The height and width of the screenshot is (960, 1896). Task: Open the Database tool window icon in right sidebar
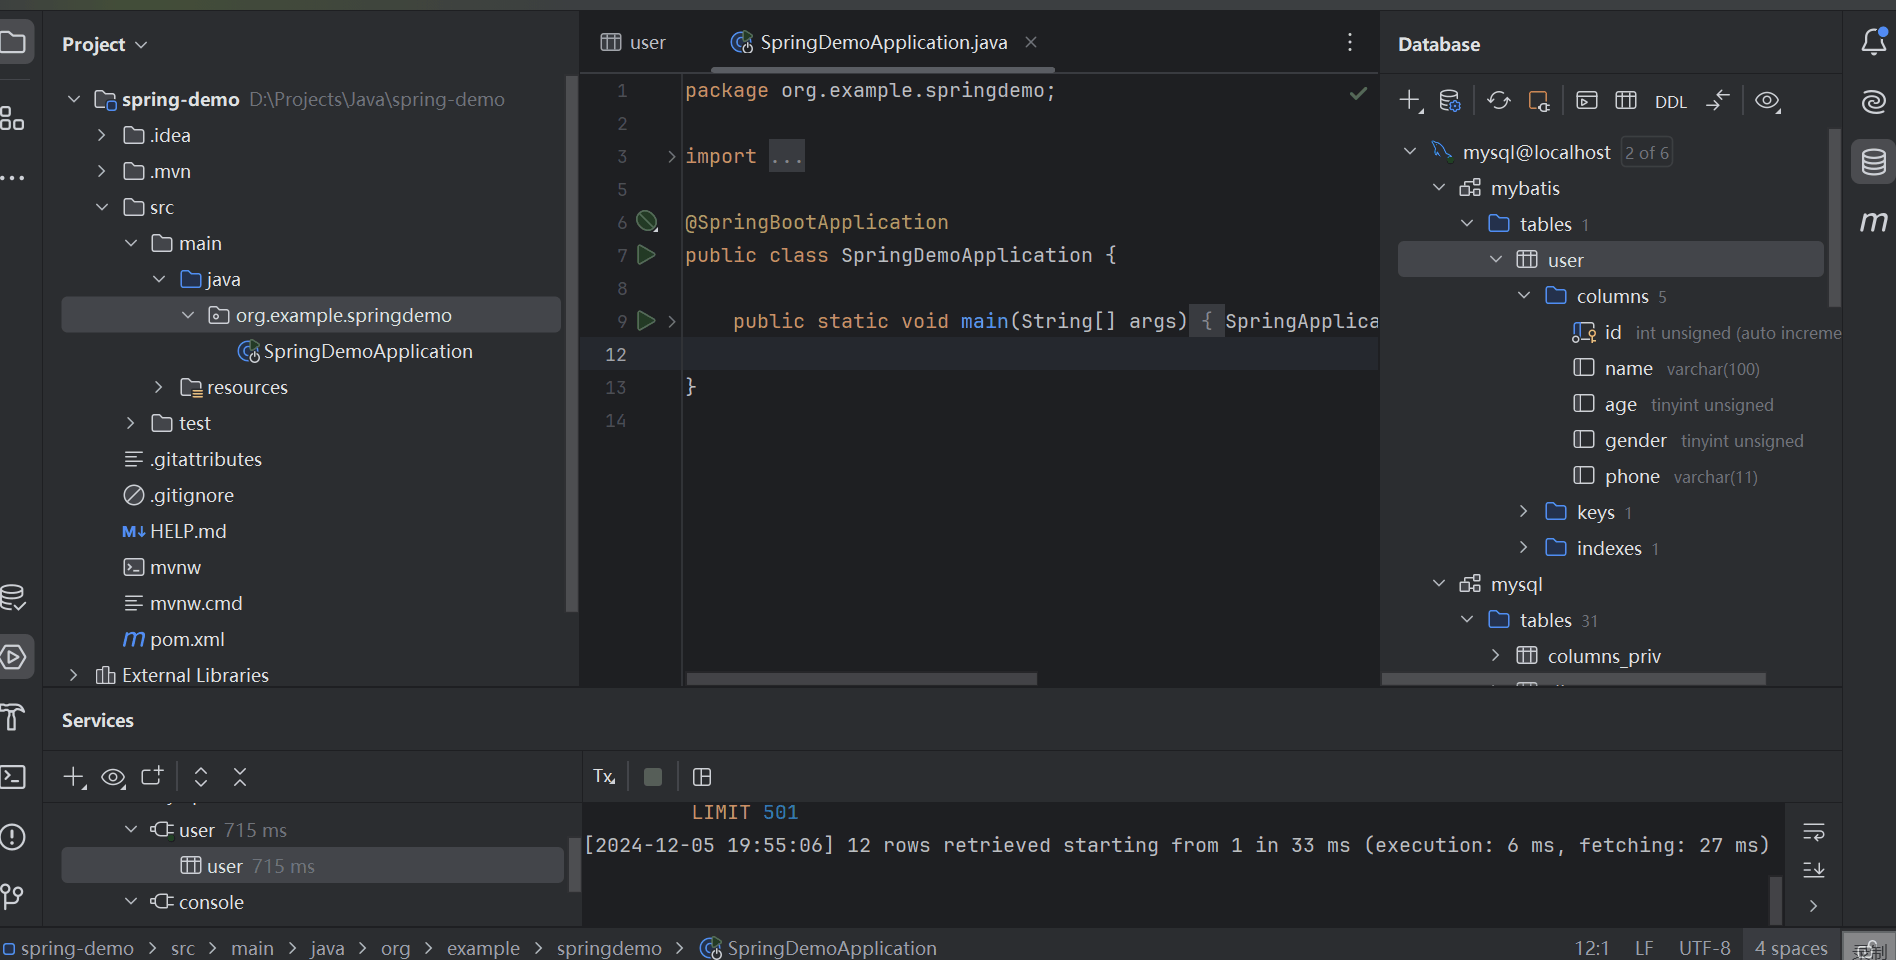pos(1873,162)
